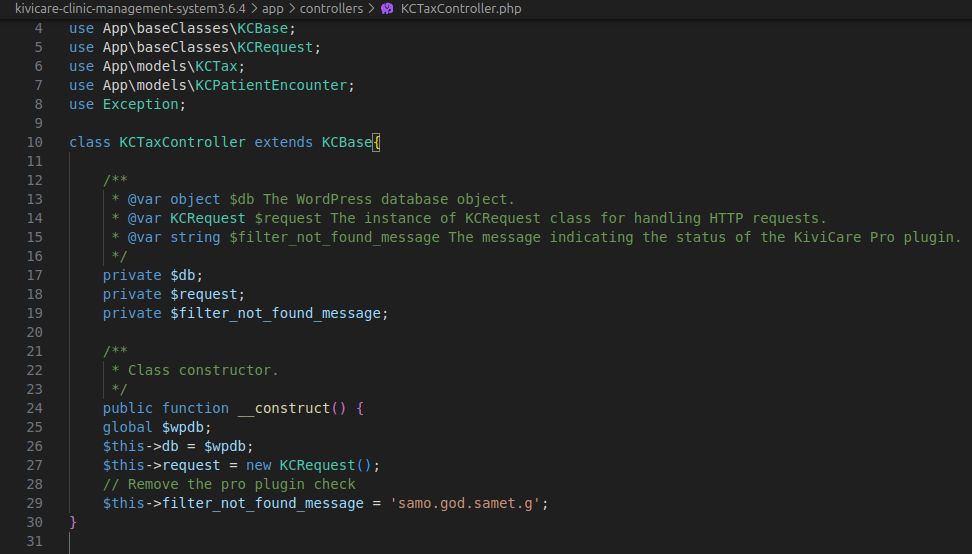The image size is (972, 554).
Task: Open KCTaxController.php breadcrumb item
Action: (x=460, y=9)
